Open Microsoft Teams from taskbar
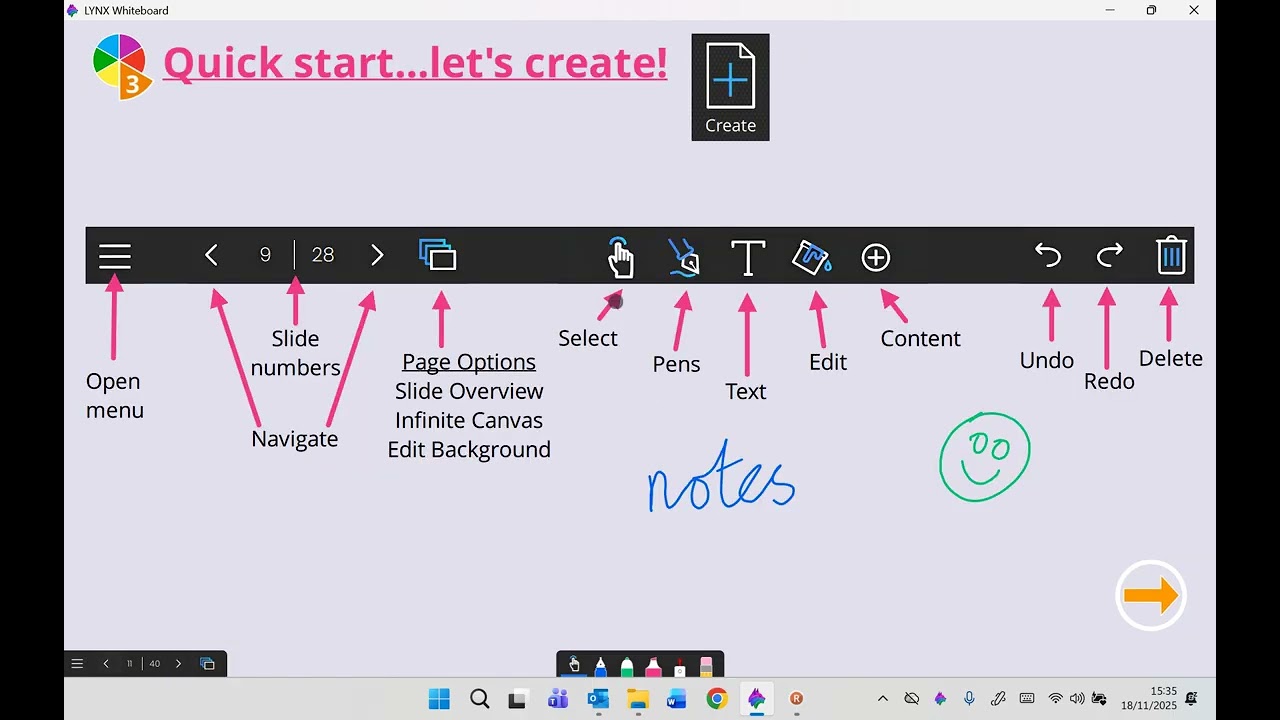 558,699
